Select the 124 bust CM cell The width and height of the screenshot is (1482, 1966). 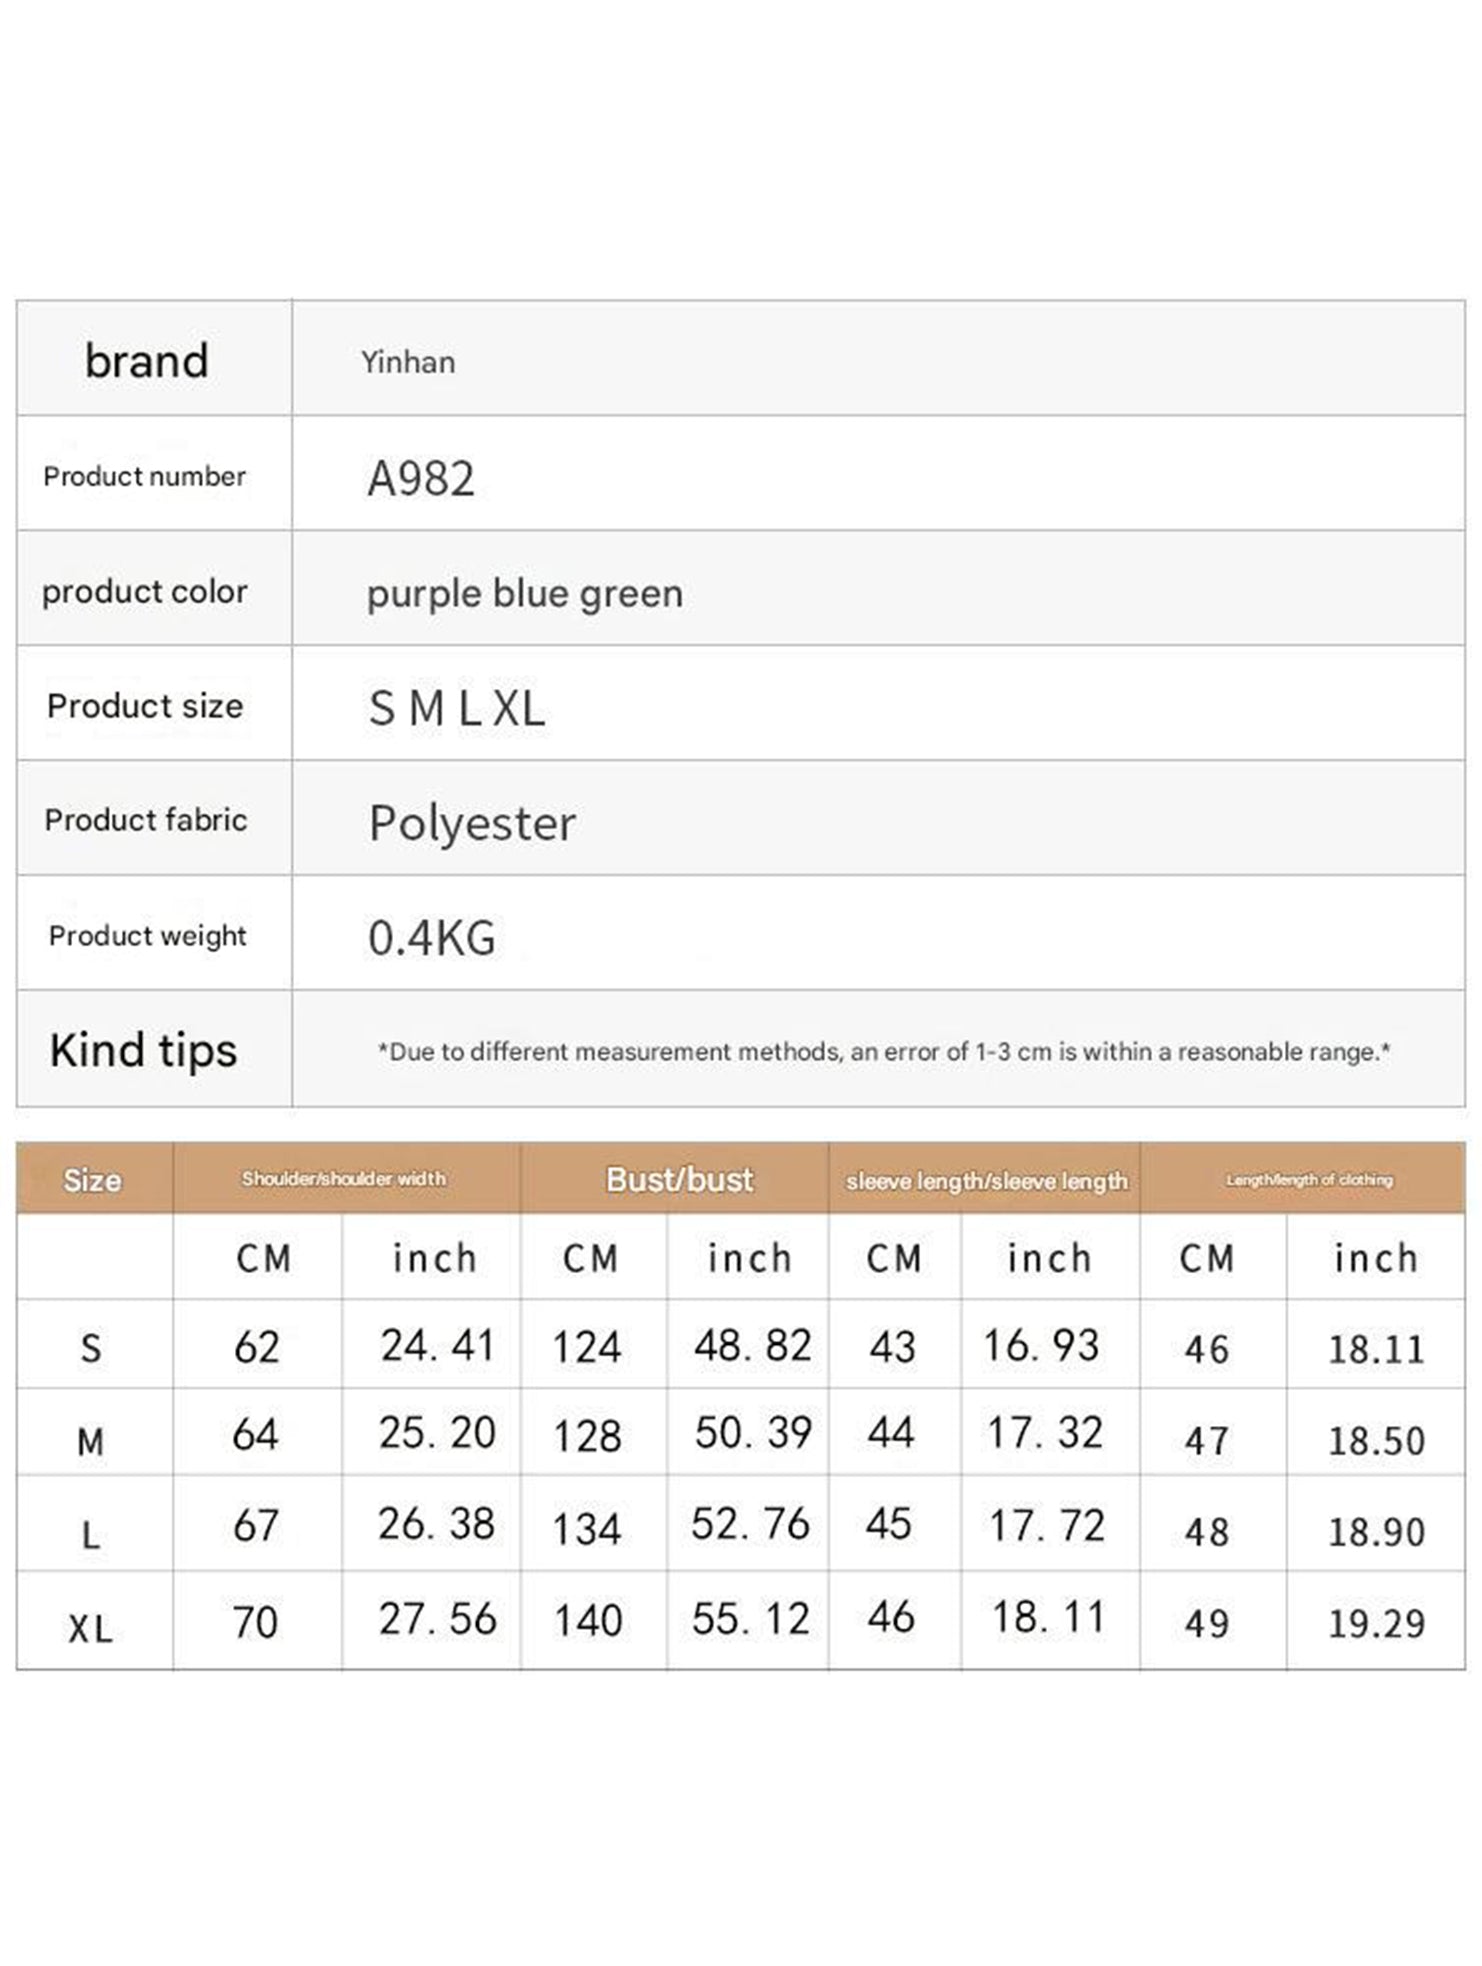587,1347
